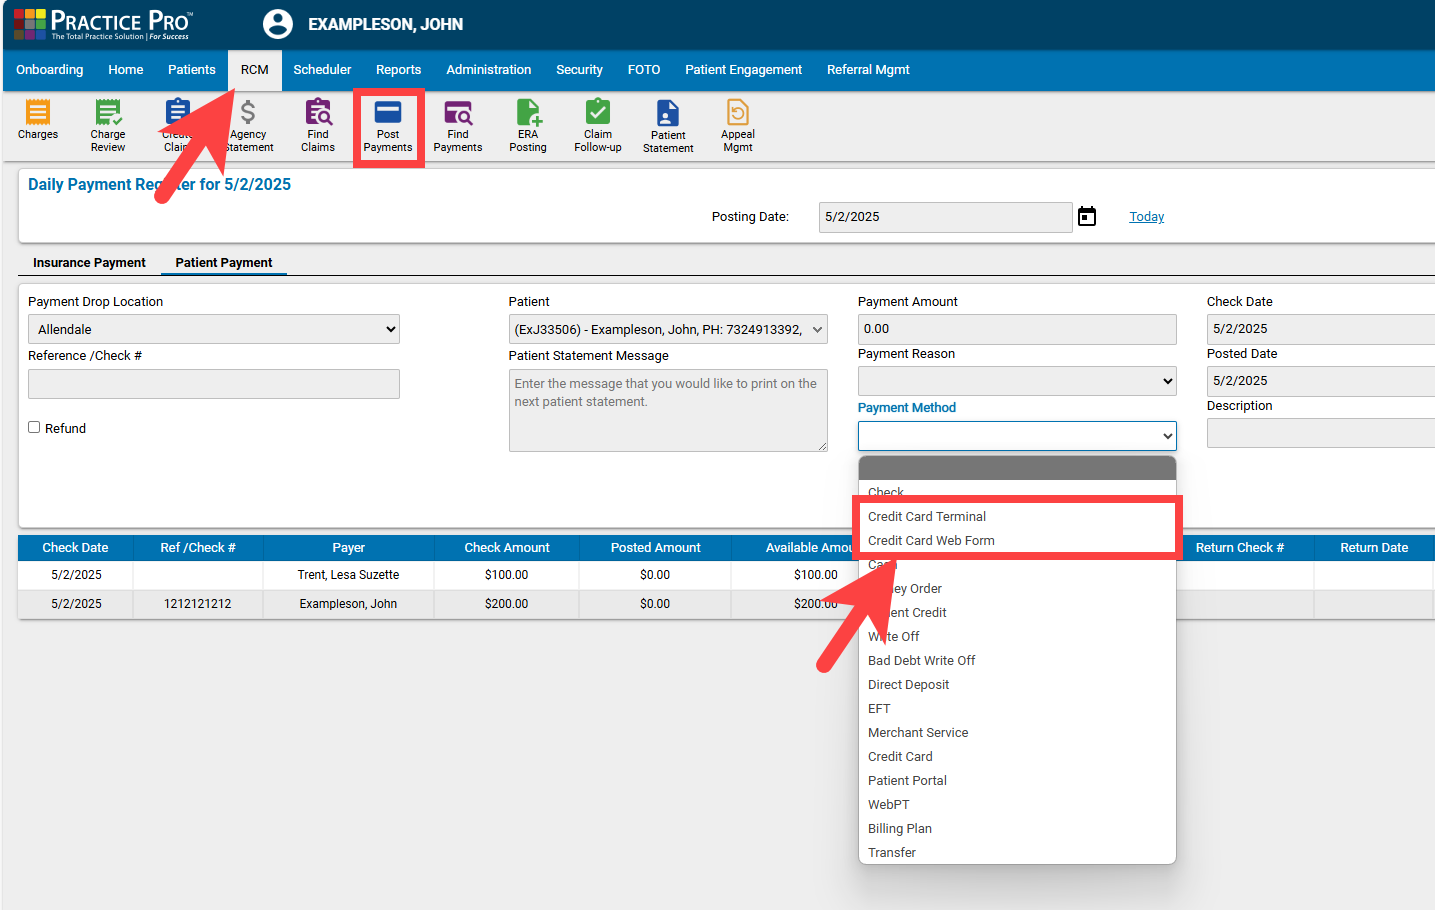Open the Posting Date calendar picker
The height and width of the screenshot is (910, 1435).
pyautogui.click(x=1087, y=216)
